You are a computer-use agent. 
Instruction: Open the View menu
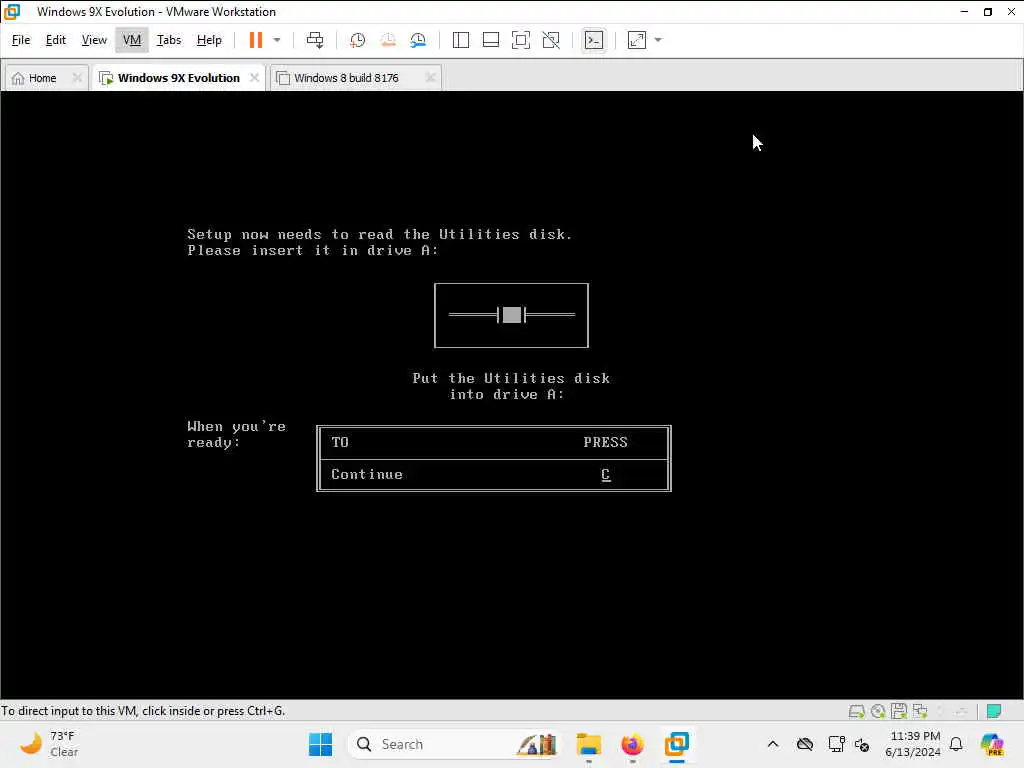pos(94,40)
